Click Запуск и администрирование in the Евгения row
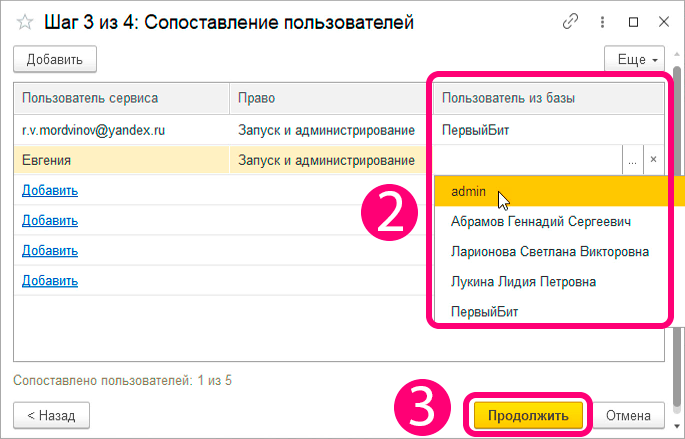Viewport: 685px width, 439px height. tap(327, 160)
